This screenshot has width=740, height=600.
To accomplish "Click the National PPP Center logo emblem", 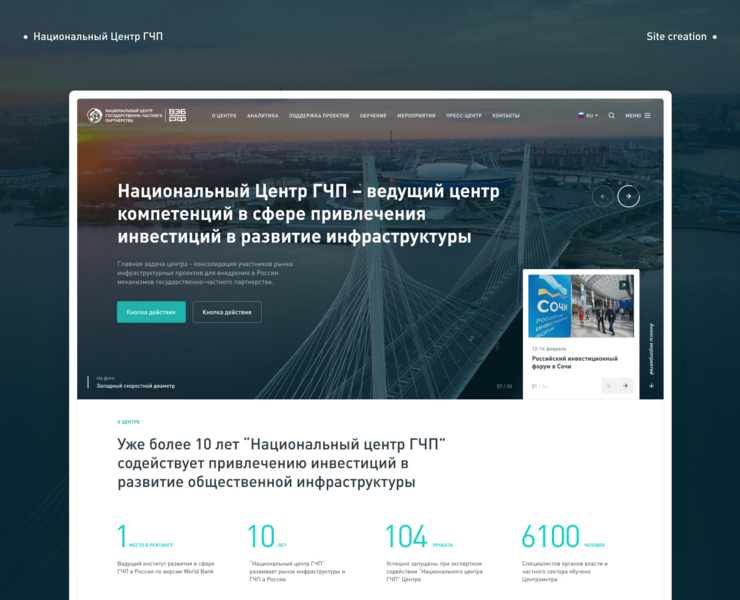I will click(94, 116).
